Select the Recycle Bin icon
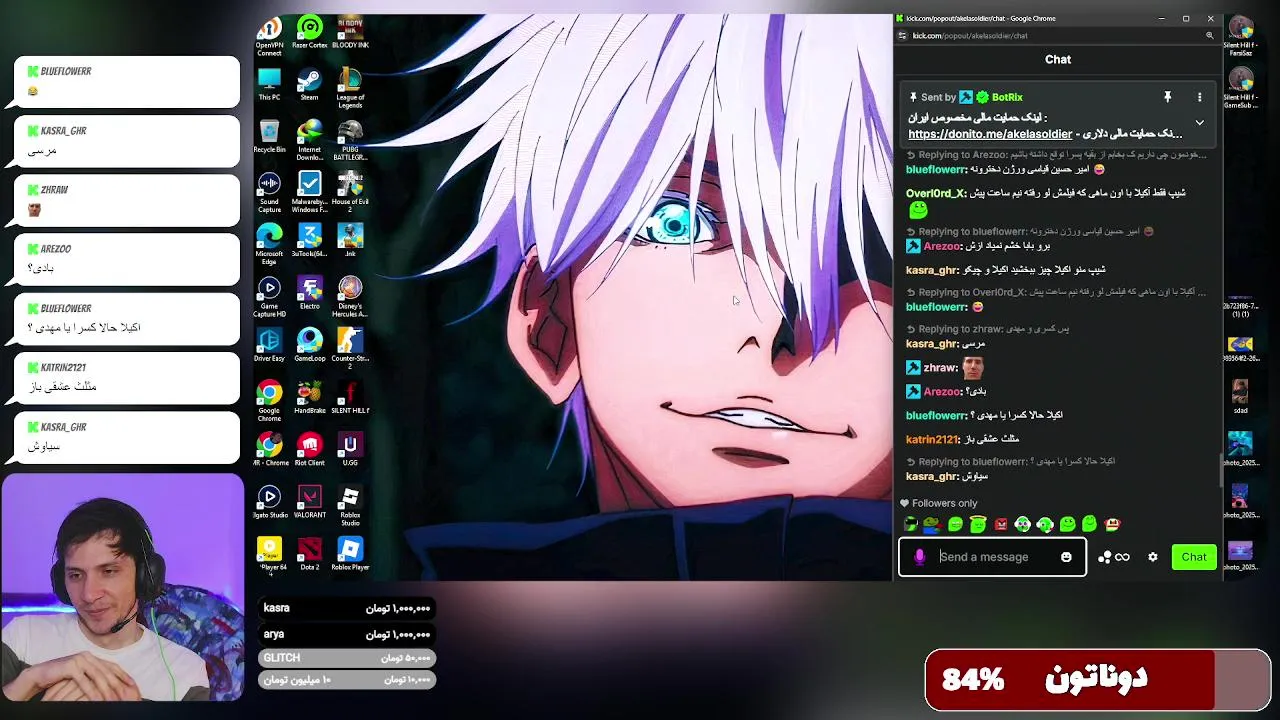Screen dimensions: 1280x720 tap(269, 137)
